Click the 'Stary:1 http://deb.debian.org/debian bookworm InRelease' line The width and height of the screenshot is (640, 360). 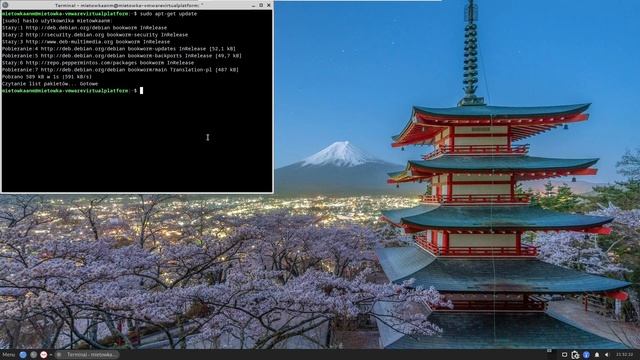click(84, 28)
